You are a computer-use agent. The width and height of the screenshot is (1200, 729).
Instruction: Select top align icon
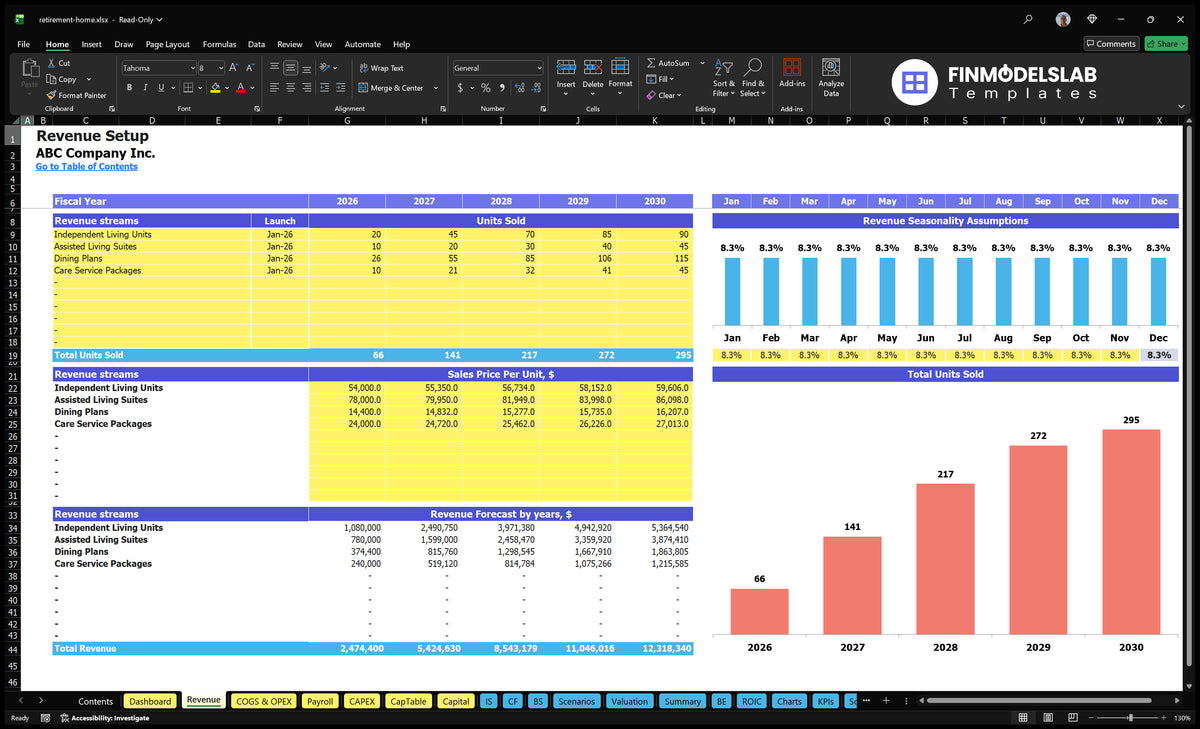click(275, 68)
